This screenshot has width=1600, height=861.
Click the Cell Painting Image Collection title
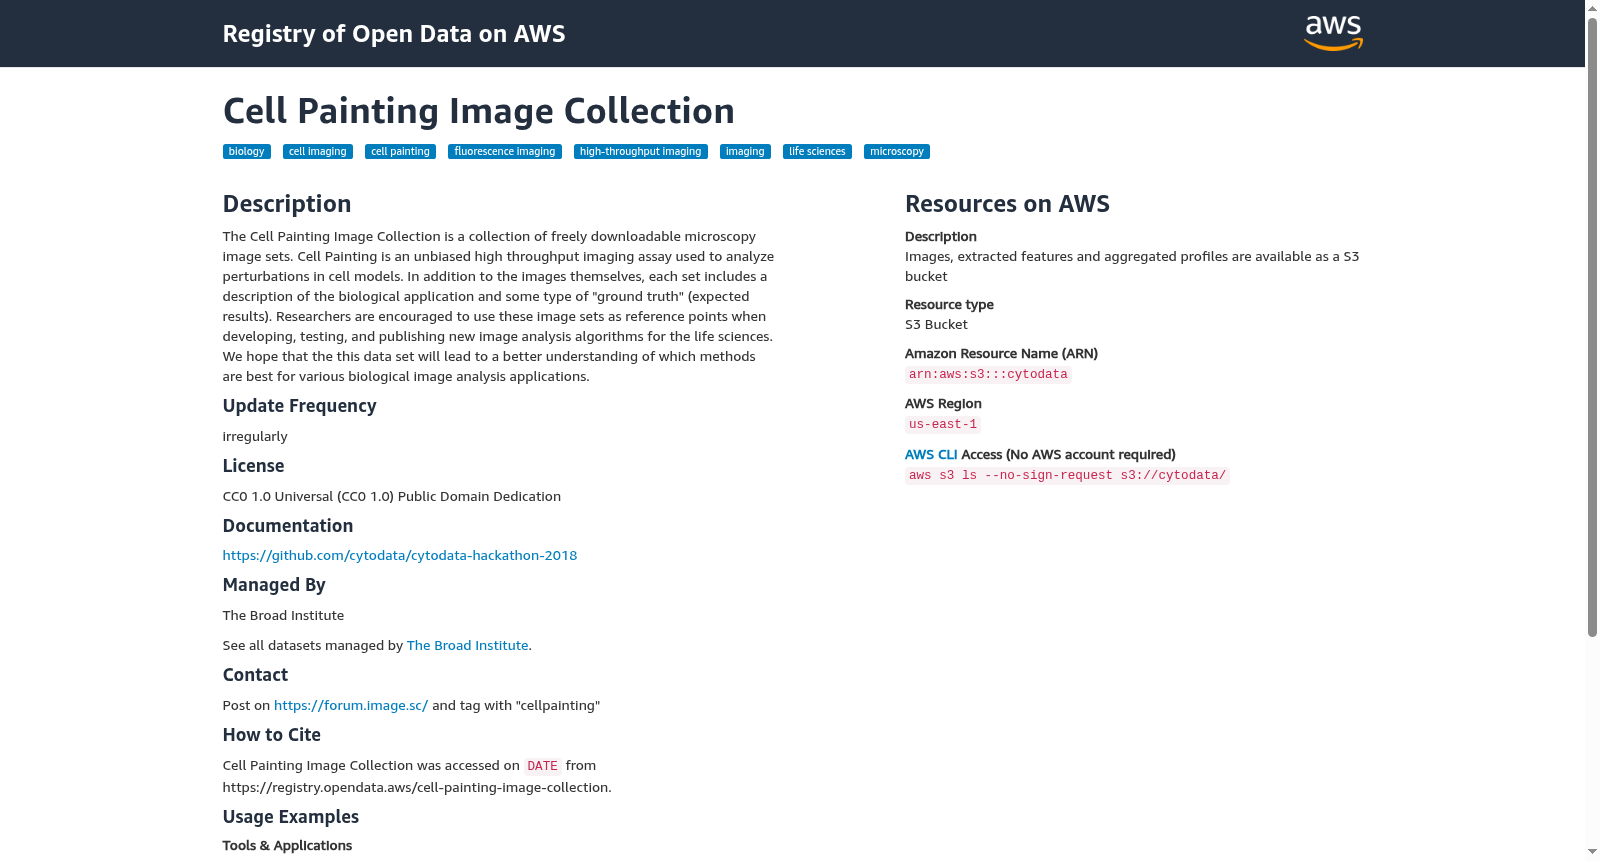coord(479,111)
